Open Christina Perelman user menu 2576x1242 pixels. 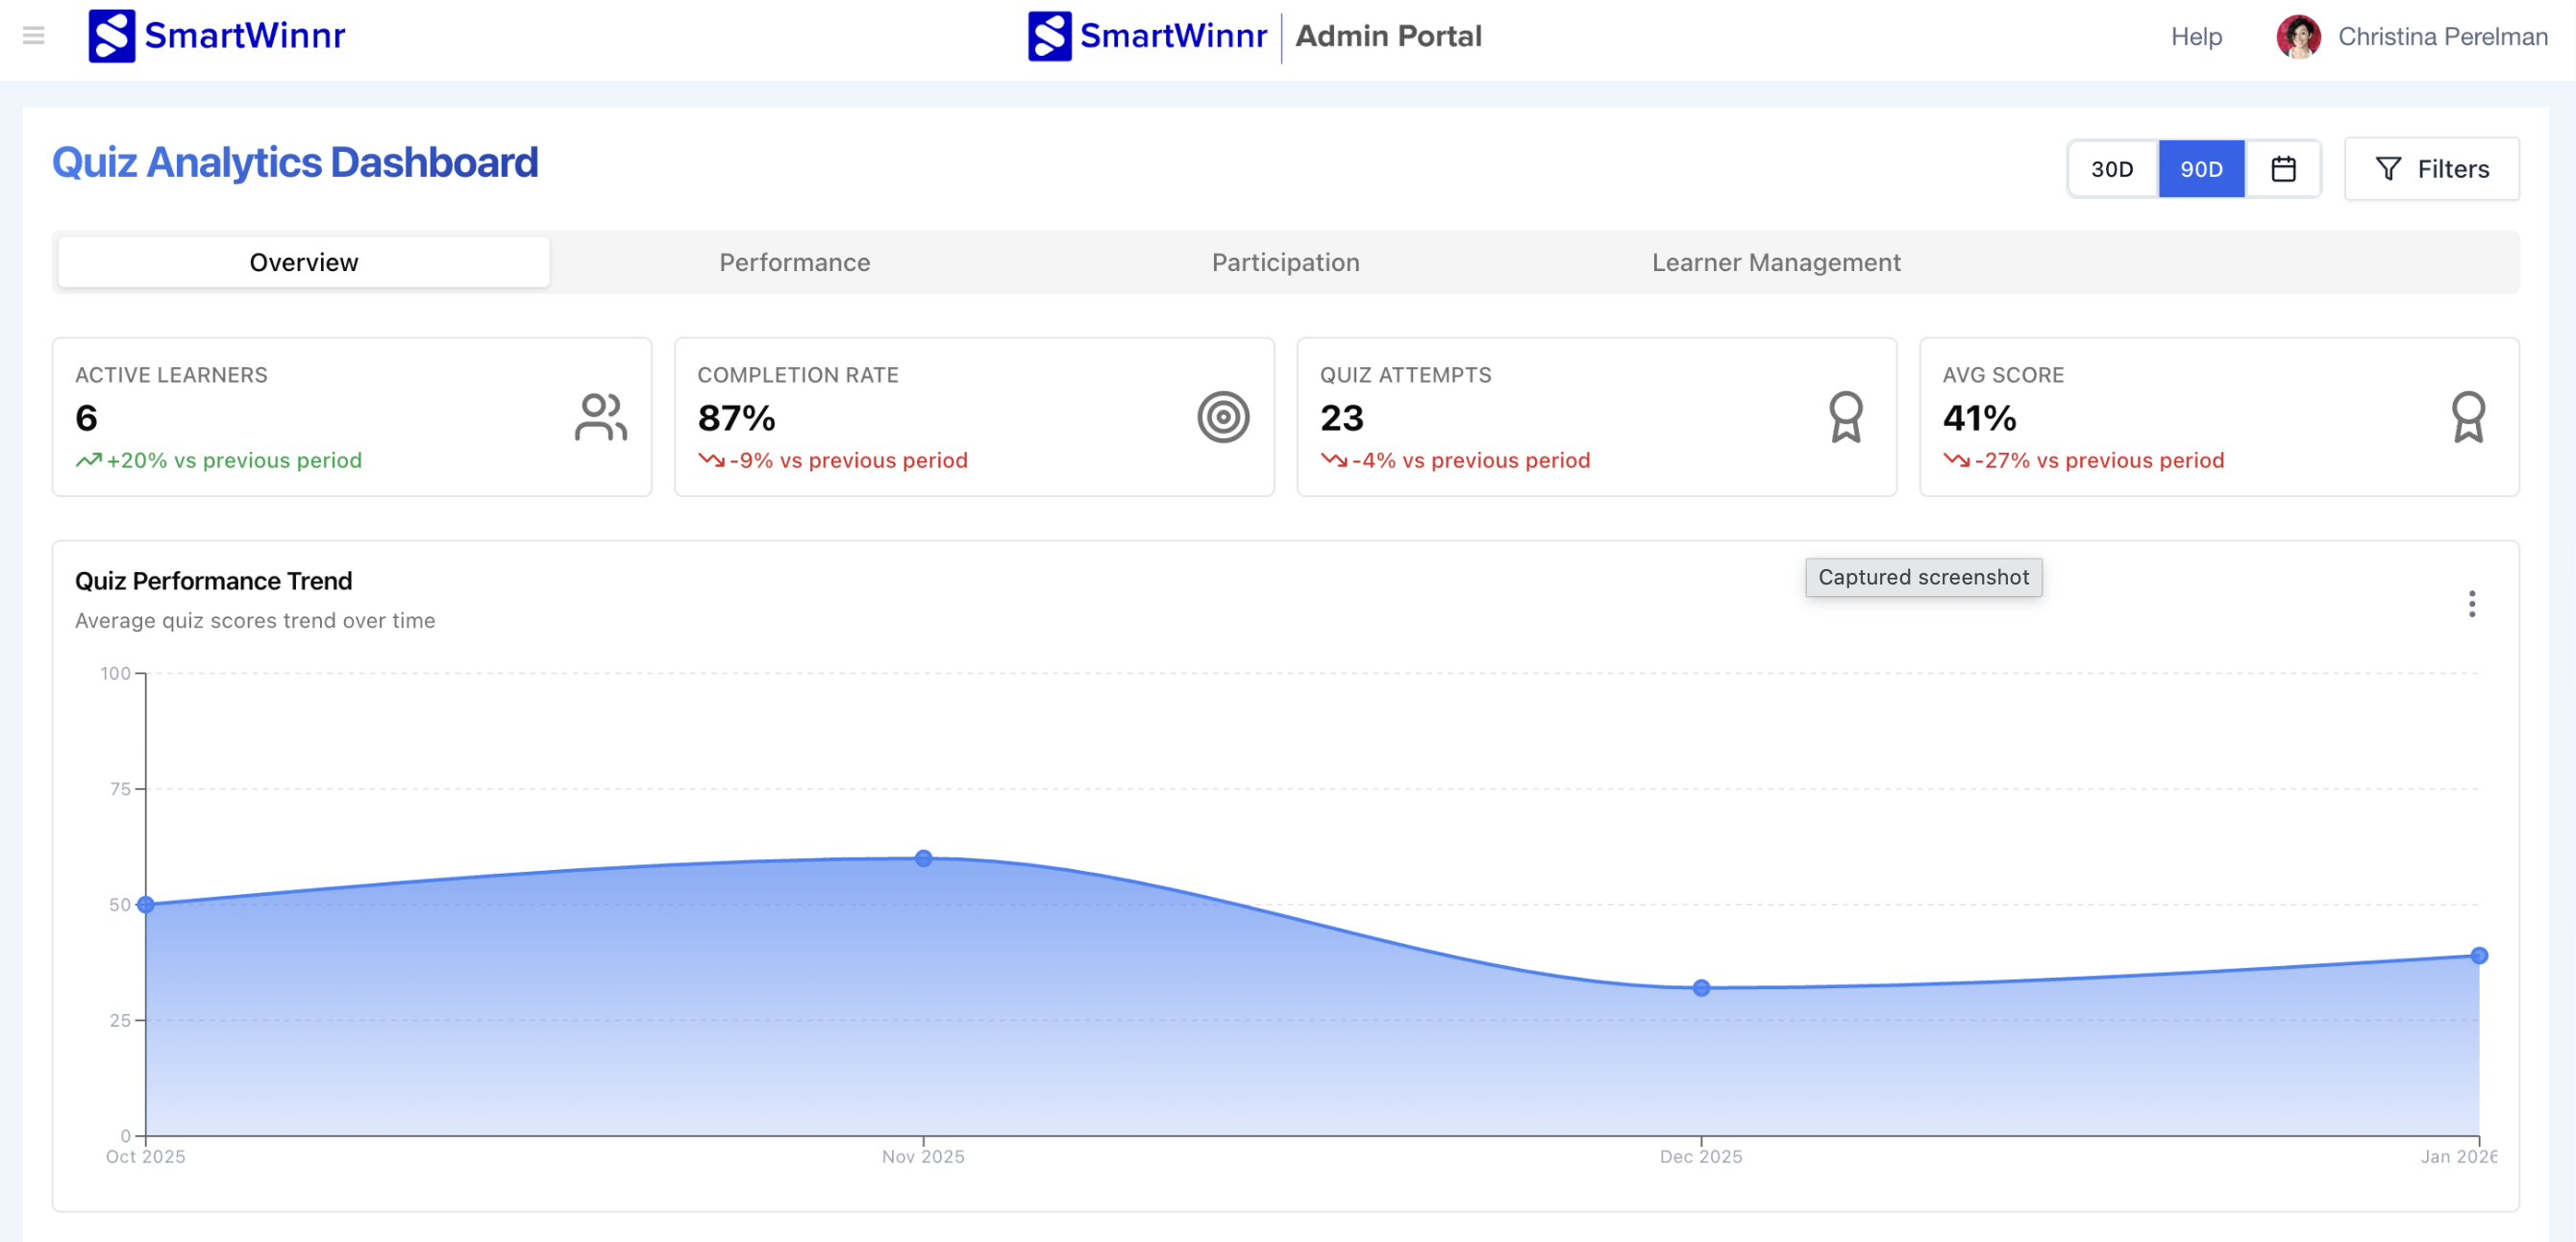pyautogui.click(x=2441, y=37)
